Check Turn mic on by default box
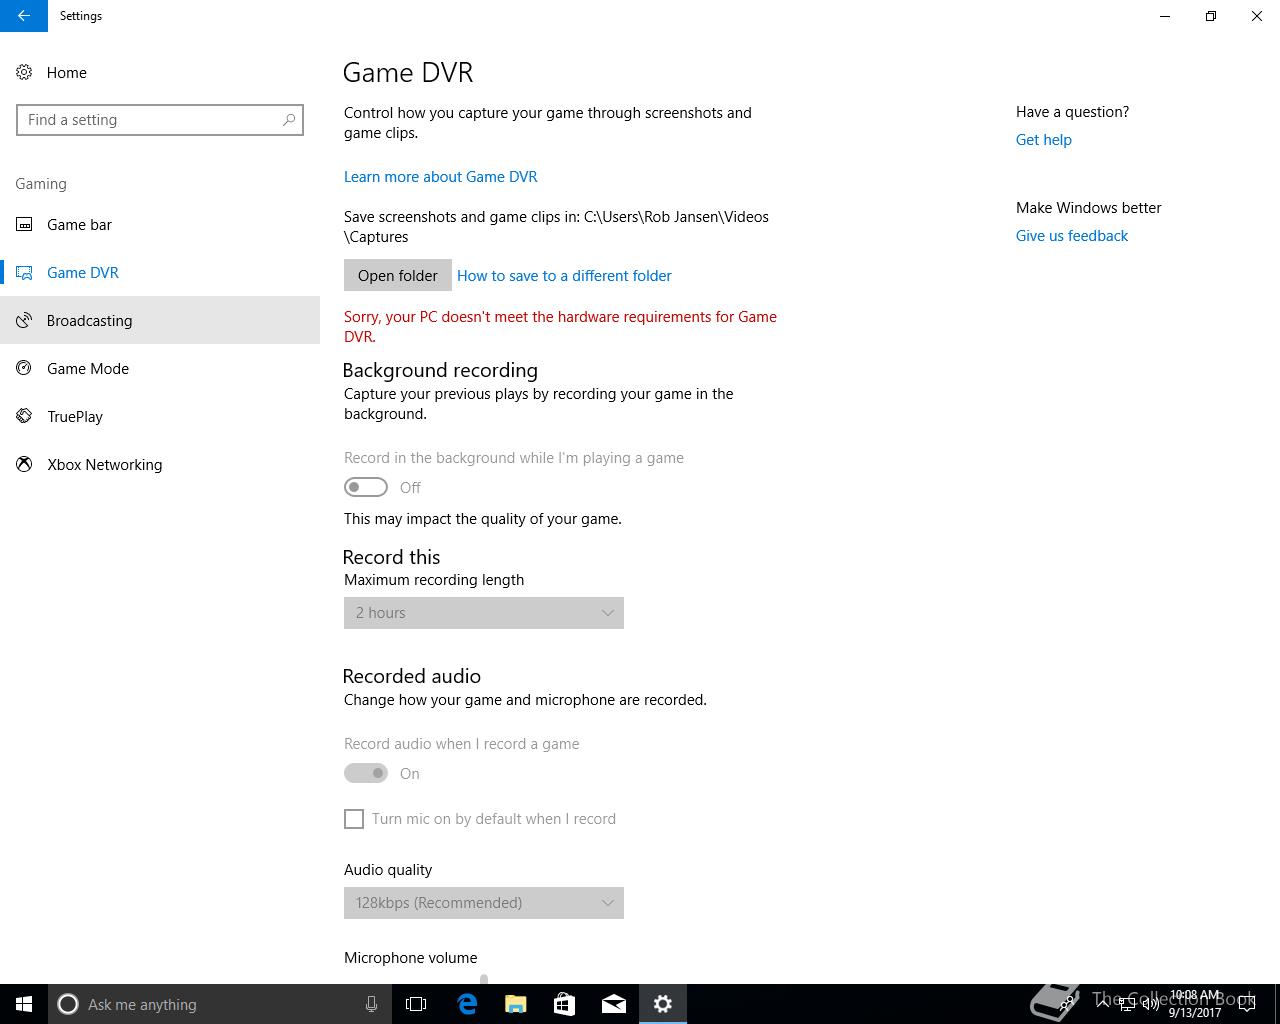1280x1024 pixels. coord(354,819)
